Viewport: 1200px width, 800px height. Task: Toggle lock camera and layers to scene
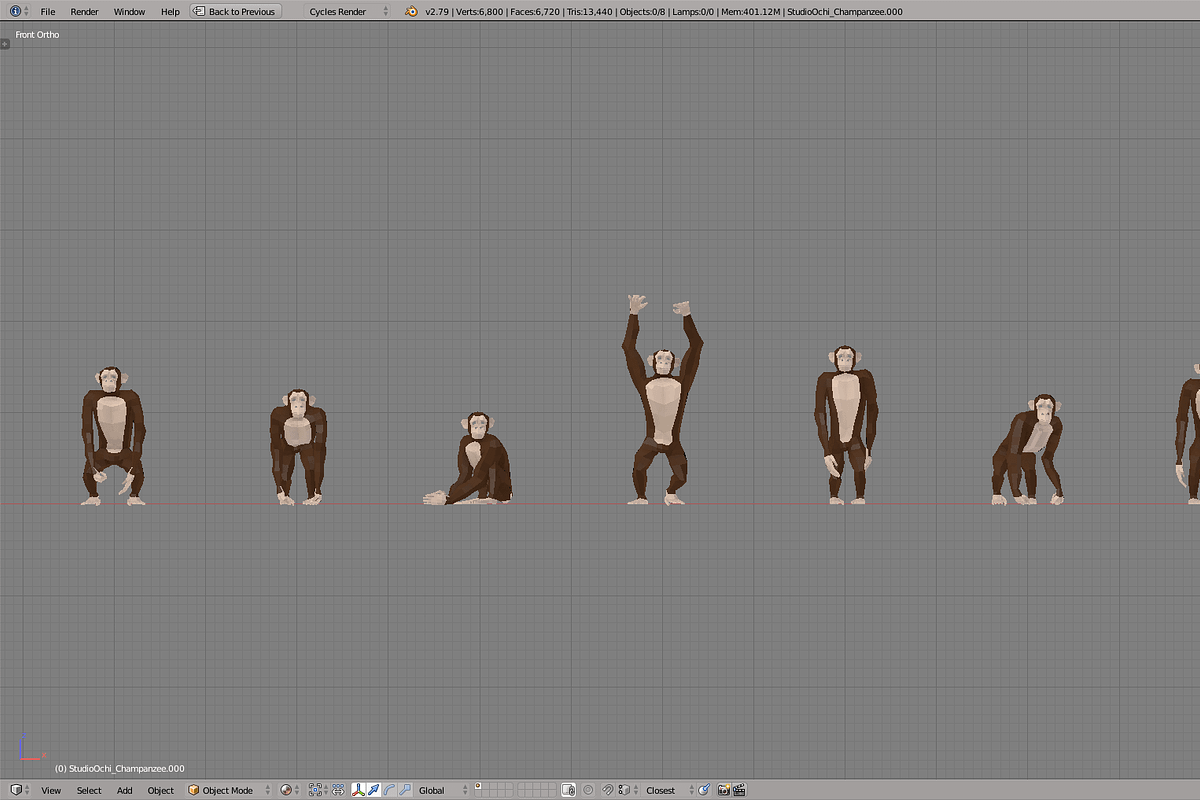pyautogui.click(x=568, y=790)
